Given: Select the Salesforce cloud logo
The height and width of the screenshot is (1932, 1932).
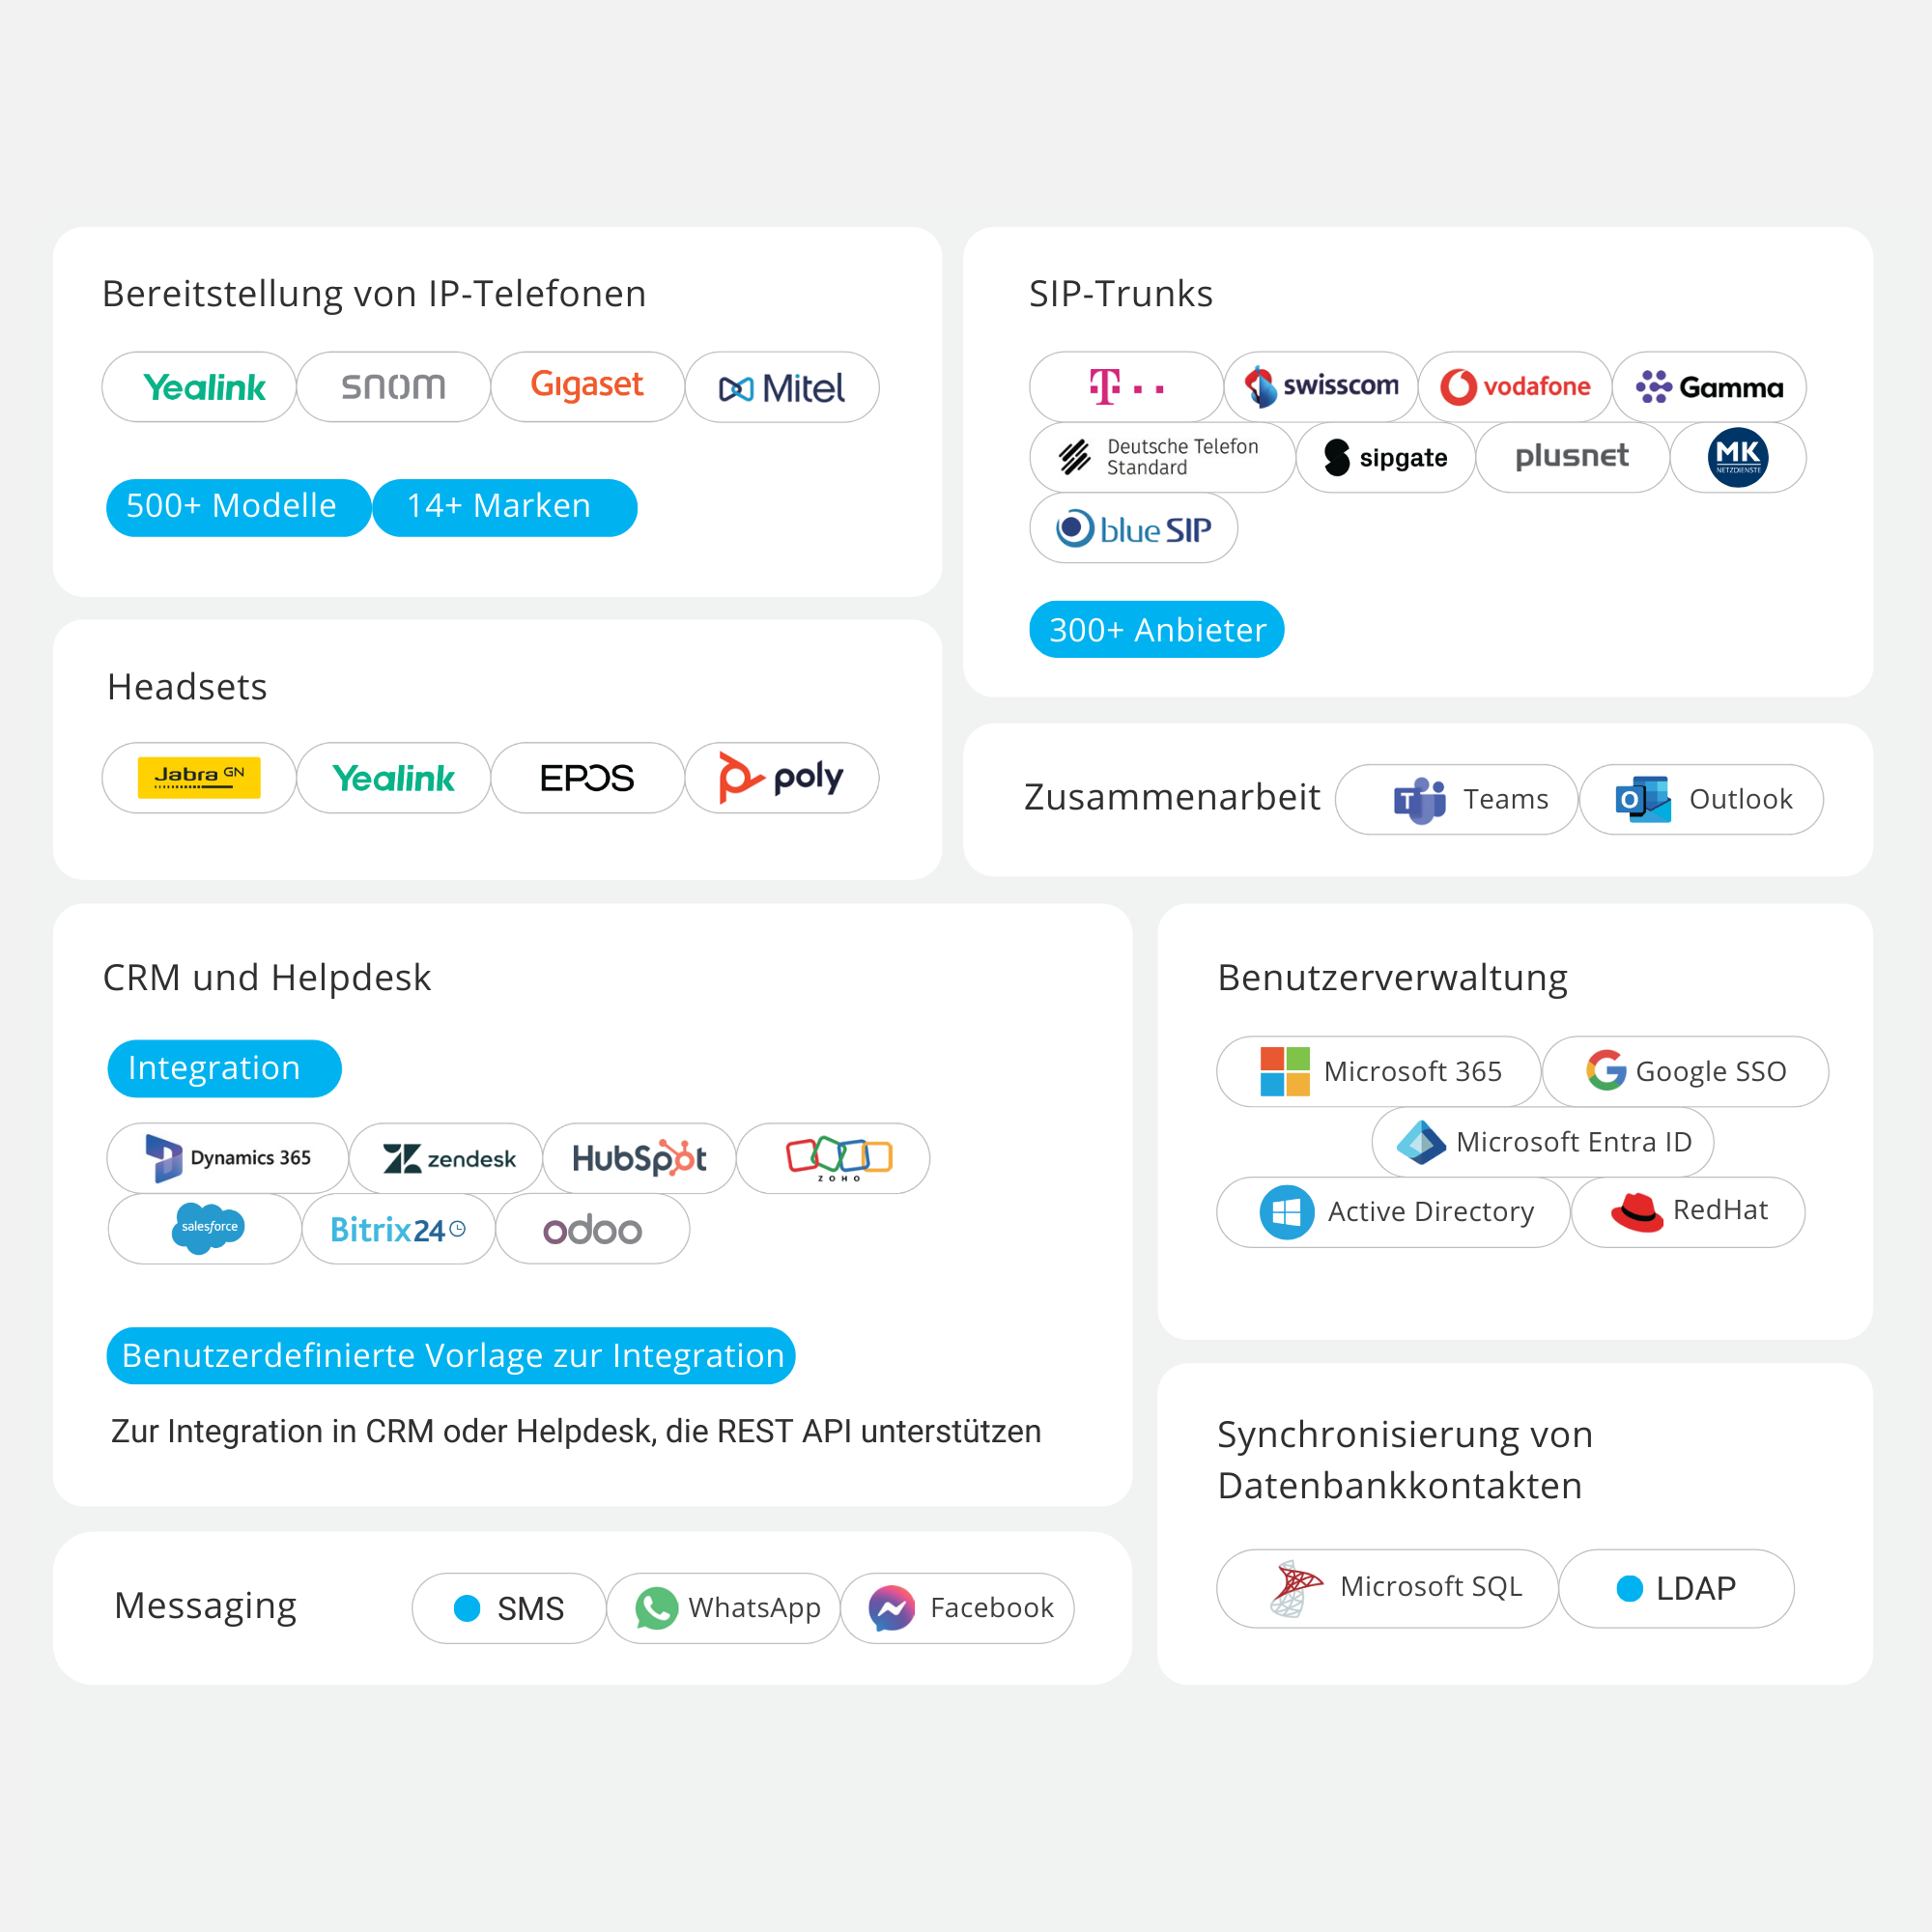Looking at the screenshot, I should pos(207,1227).
